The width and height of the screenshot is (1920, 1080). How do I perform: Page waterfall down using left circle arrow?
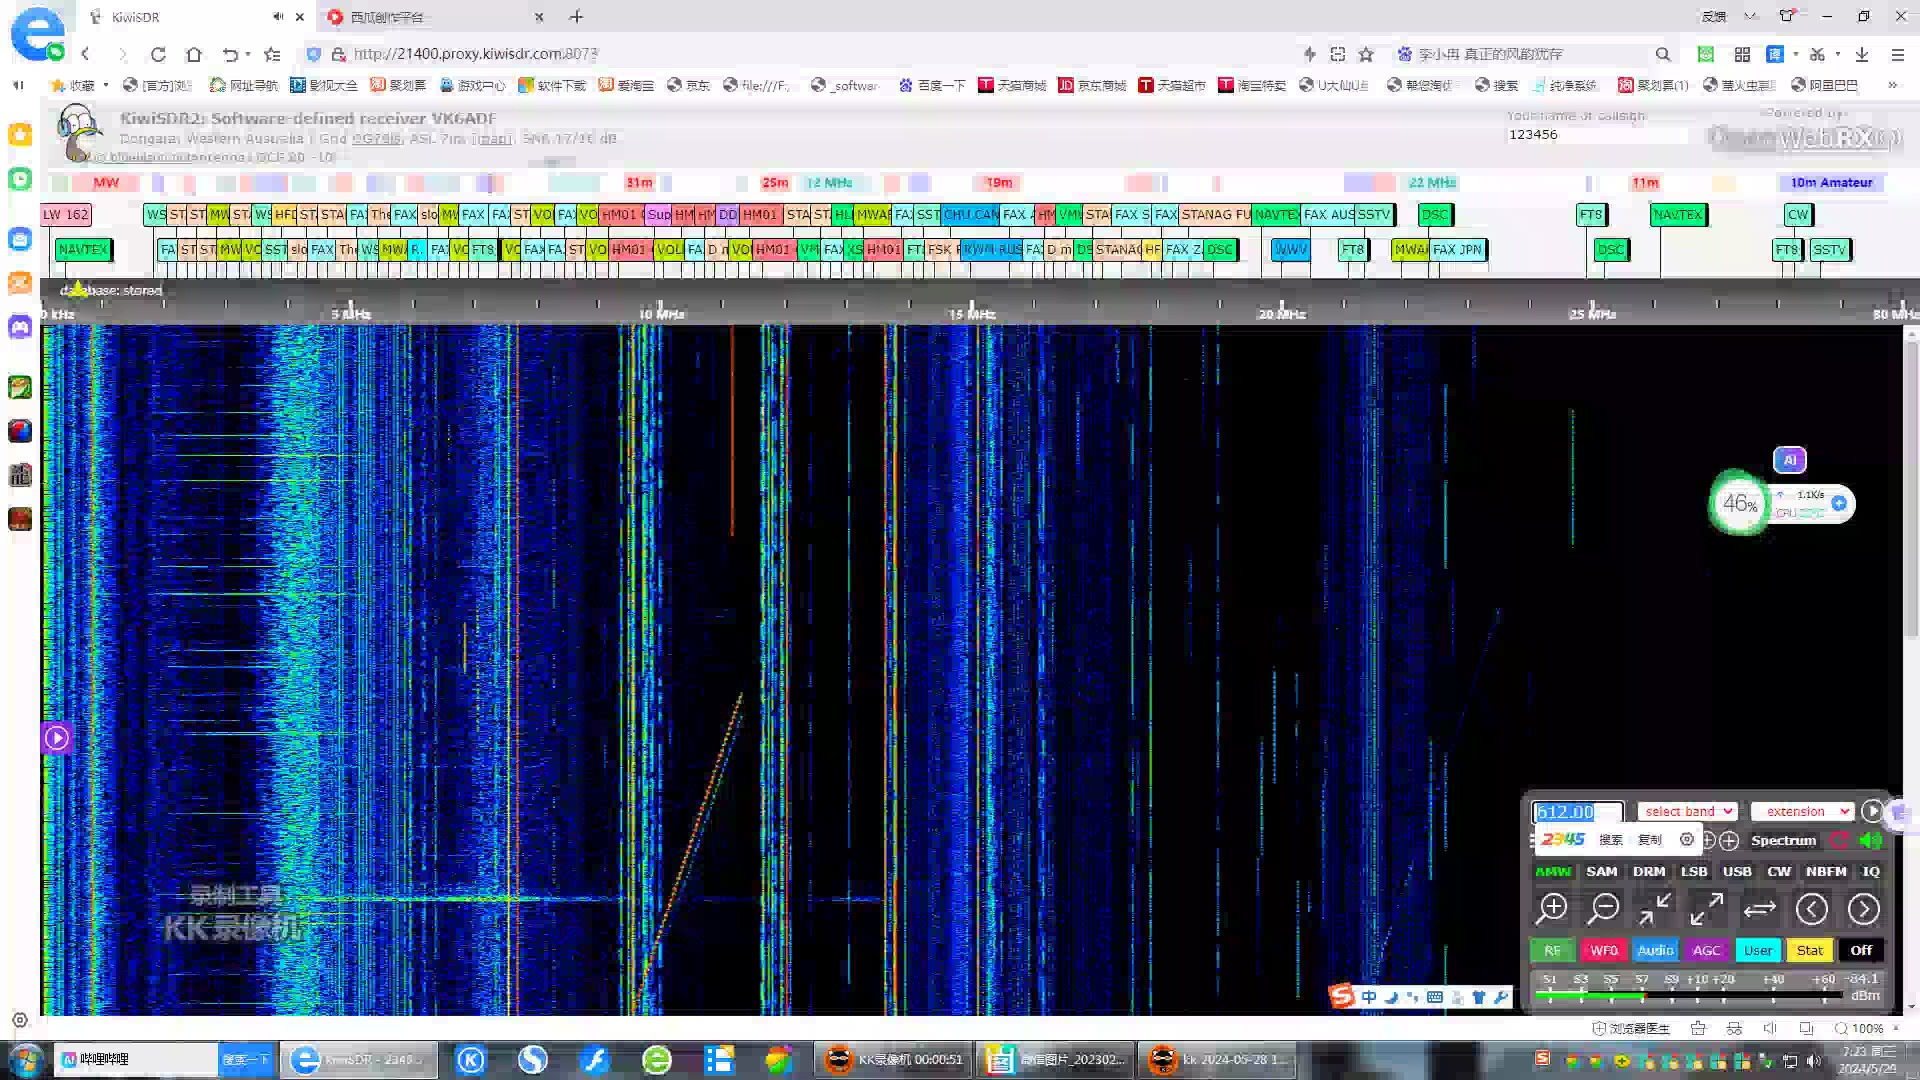[1811, 908]
